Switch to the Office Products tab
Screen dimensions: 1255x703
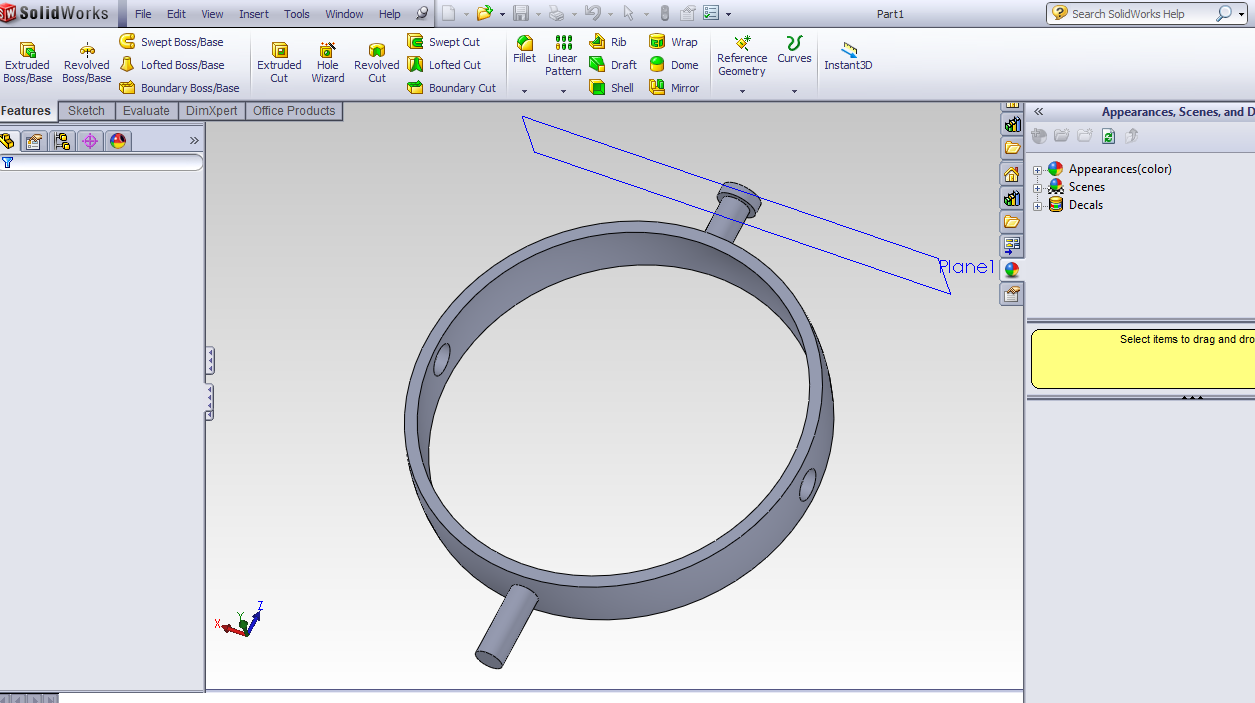pyautogui.click(x=294, y=111)
